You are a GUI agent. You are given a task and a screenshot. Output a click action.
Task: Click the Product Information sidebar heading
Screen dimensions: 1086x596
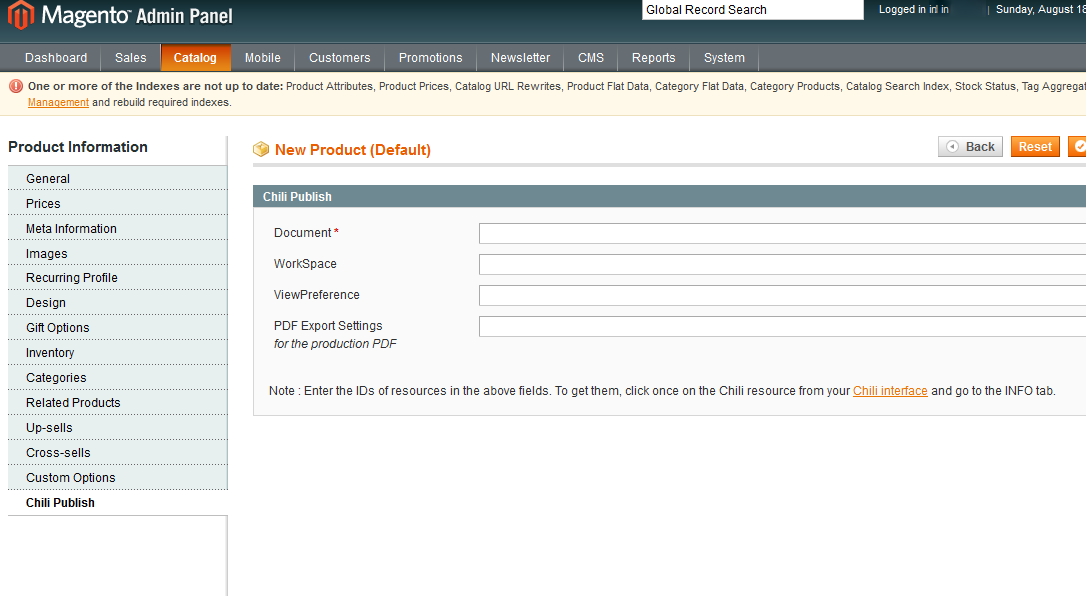[78, 147]
